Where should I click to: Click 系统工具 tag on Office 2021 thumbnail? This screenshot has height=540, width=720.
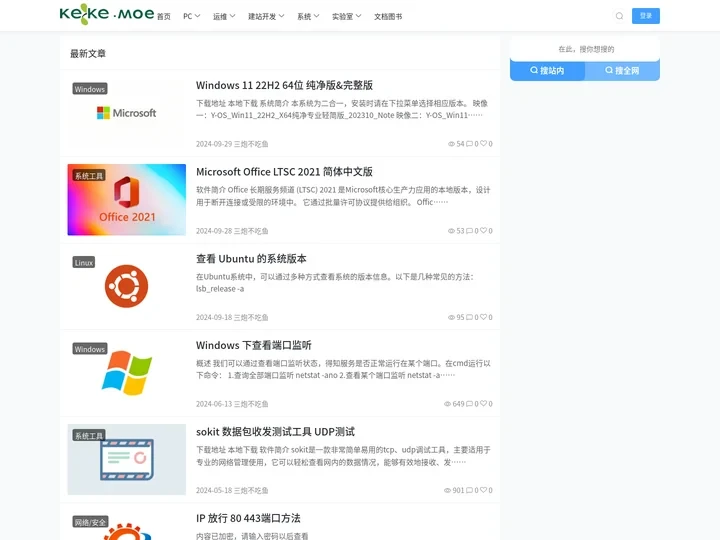[89, 176]
